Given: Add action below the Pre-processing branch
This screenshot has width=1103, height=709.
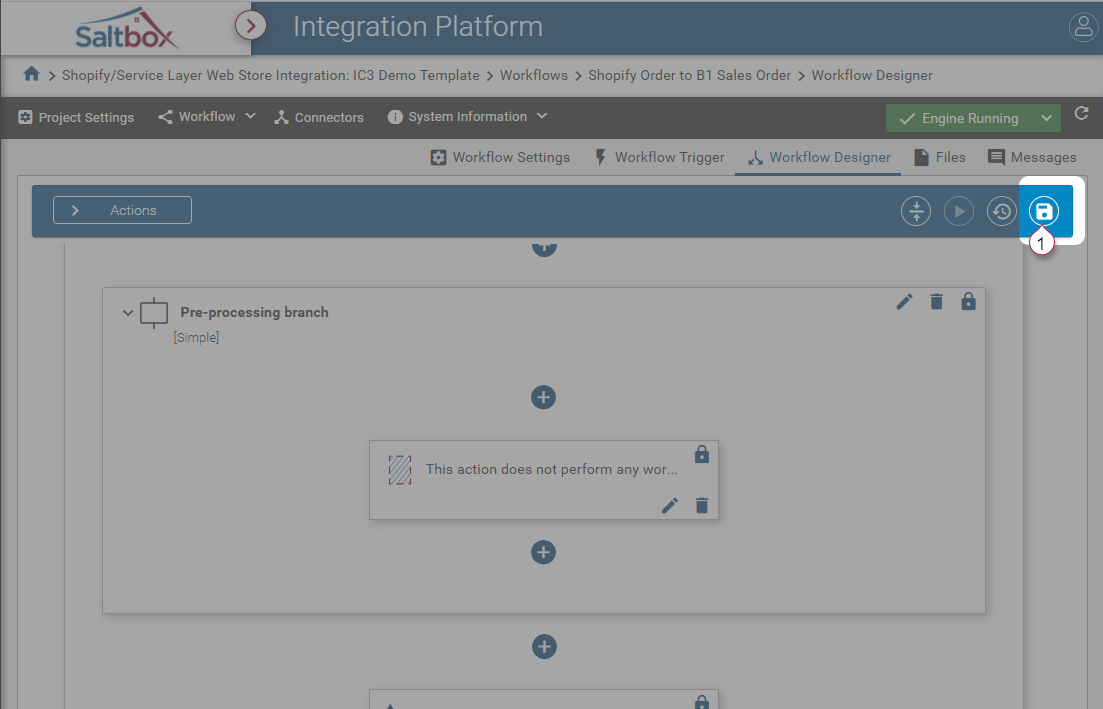Looking at the screenshot, I should pyautogui.click(x=544, y=646).
